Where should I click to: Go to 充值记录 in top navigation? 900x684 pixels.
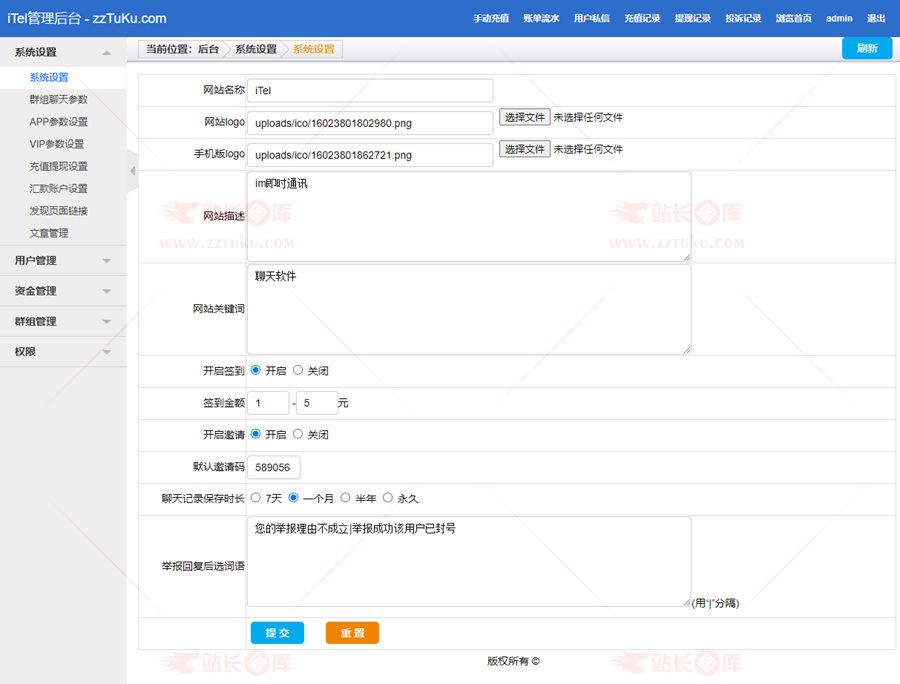point(642,19)
